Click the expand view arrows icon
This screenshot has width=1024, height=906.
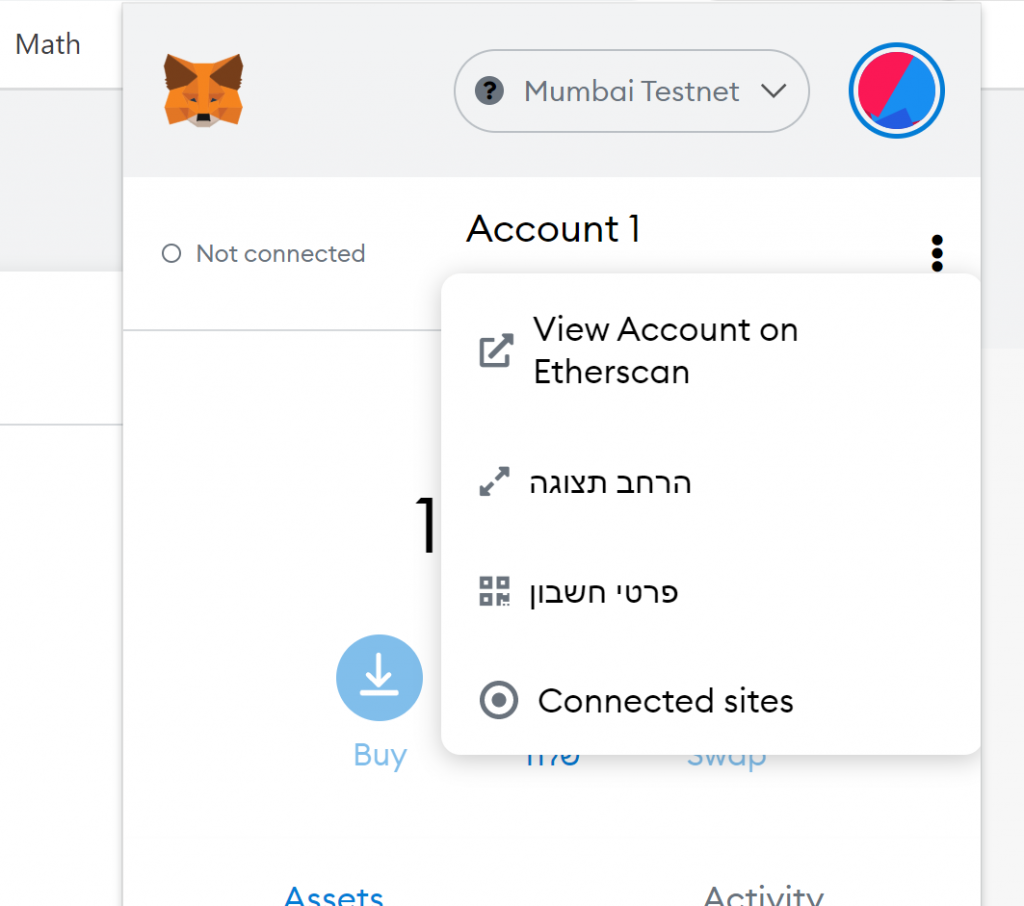pos(495,483)
